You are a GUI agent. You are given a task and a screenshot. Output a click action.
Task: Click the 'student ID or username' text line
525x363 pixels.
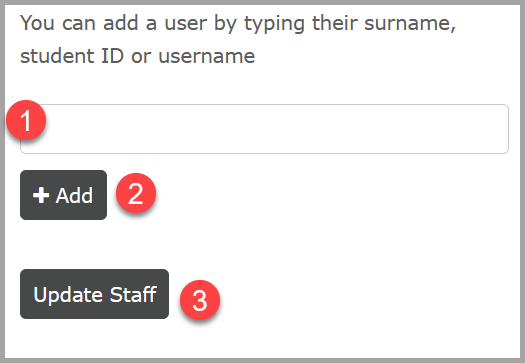click(x=138, y=56)
